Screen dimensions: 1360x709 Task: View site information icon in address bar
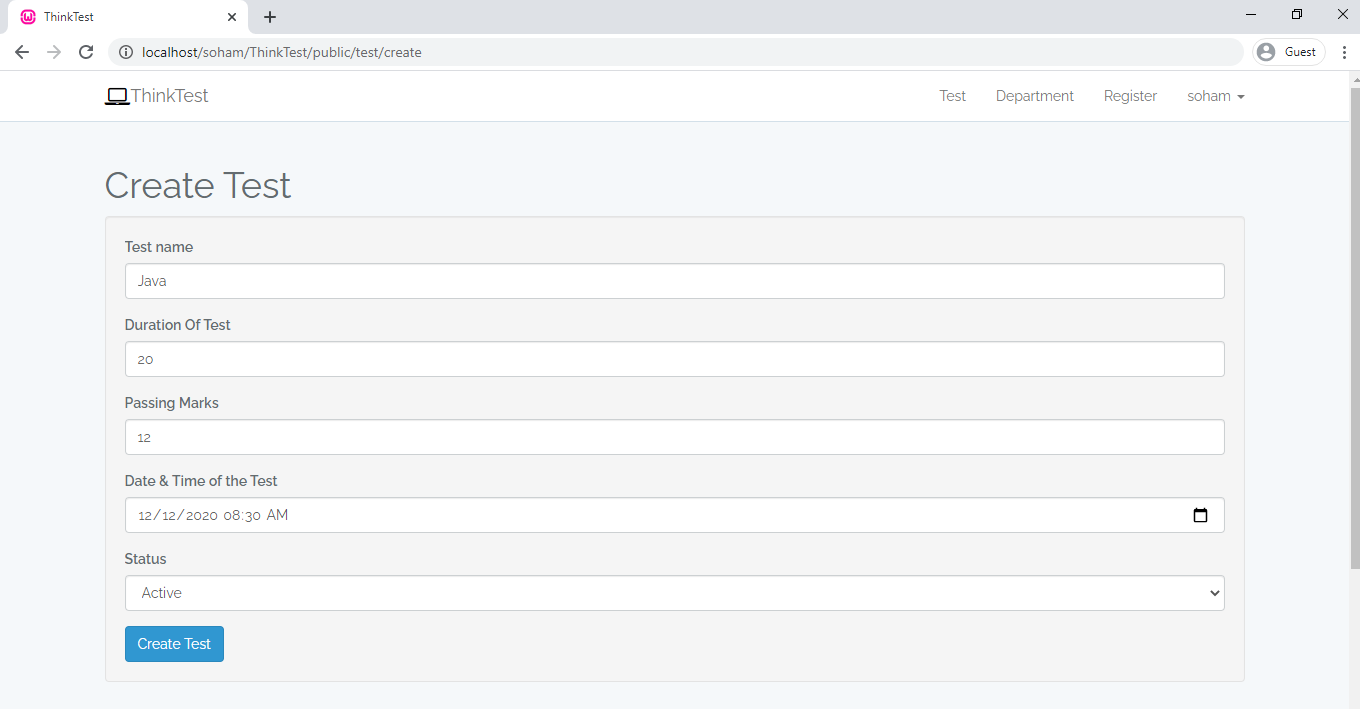126,52
